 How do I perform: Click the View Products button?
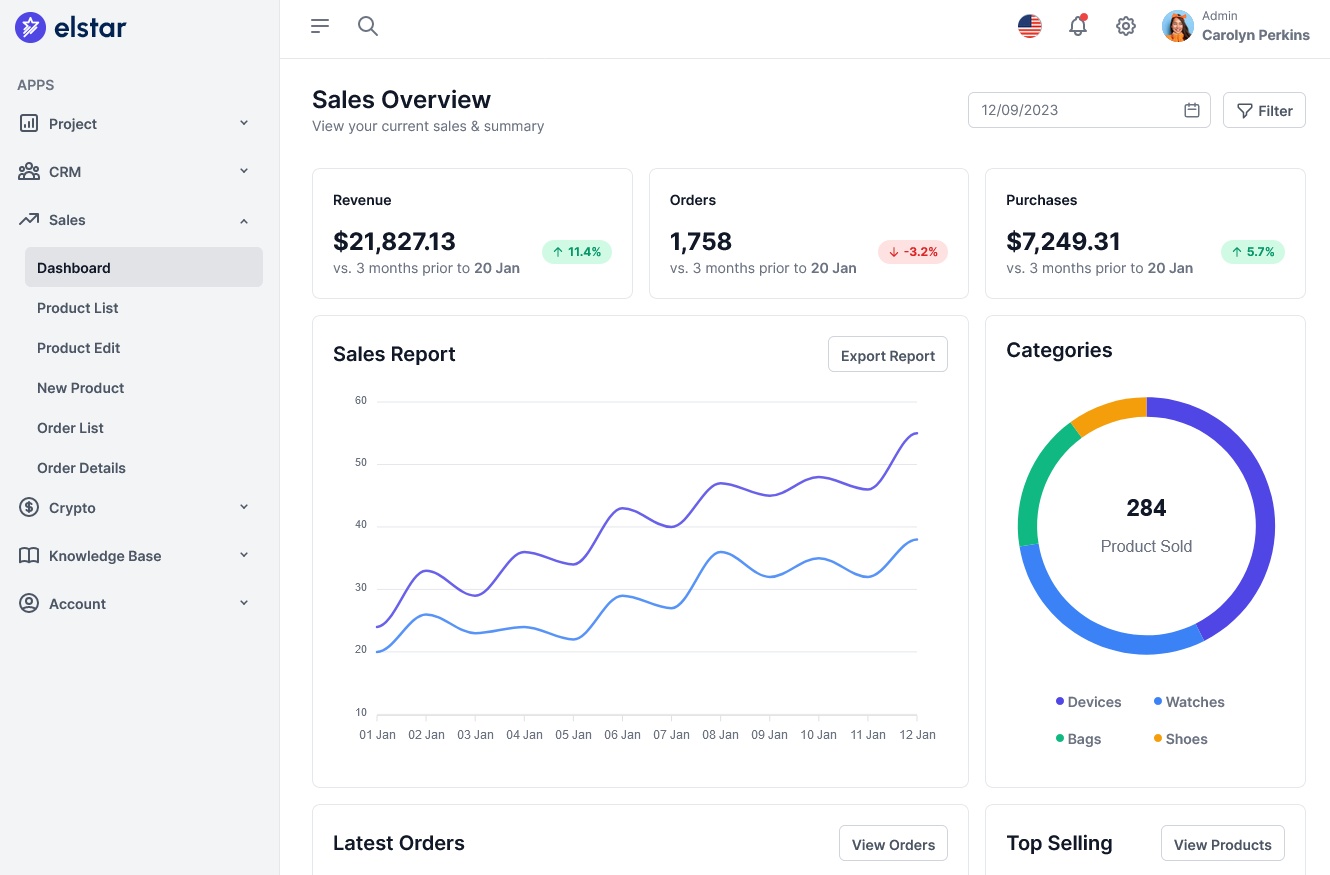click(1222, 844)
